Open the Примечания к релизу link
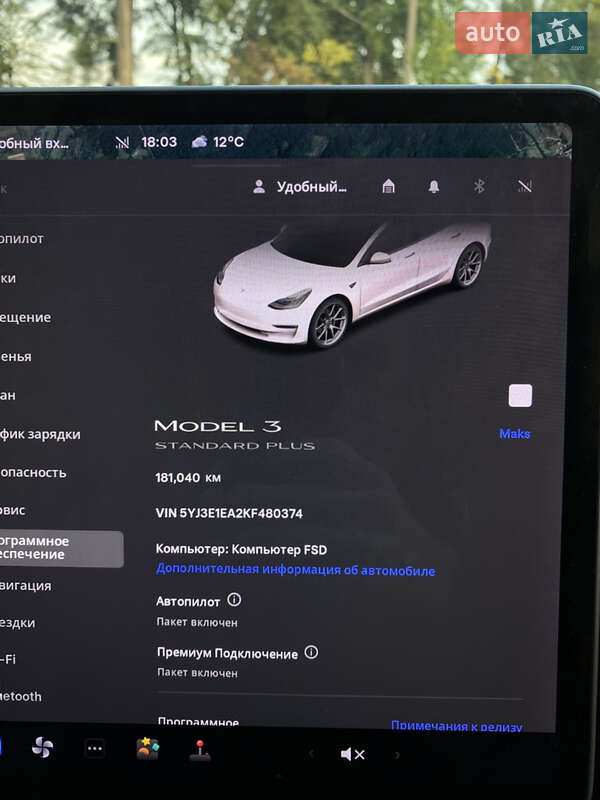Viewport: 600px width, 800px height. click(x=456, y=726)
